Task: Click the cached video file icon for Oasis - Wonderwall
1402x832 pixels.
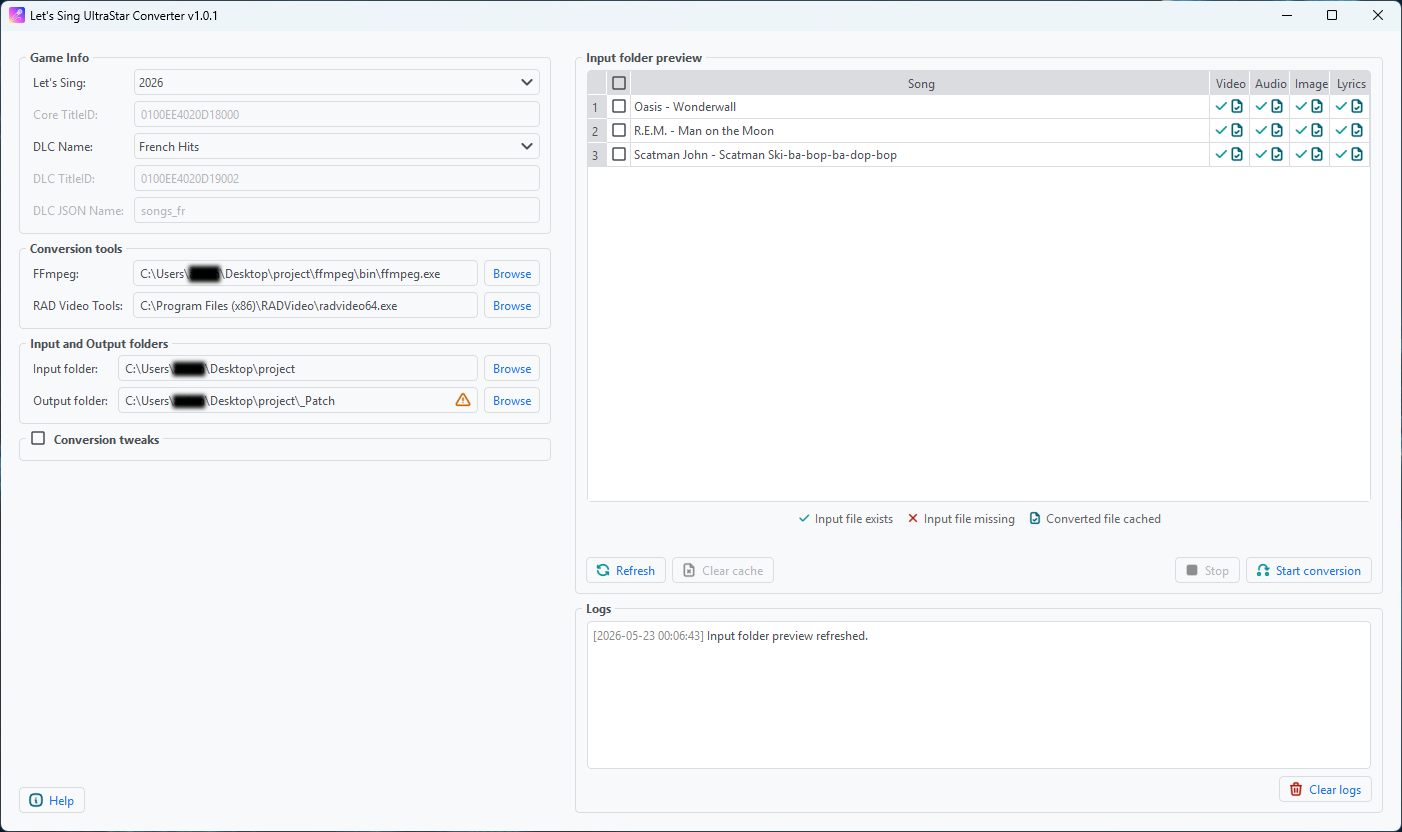Action: coord(1237,106)
